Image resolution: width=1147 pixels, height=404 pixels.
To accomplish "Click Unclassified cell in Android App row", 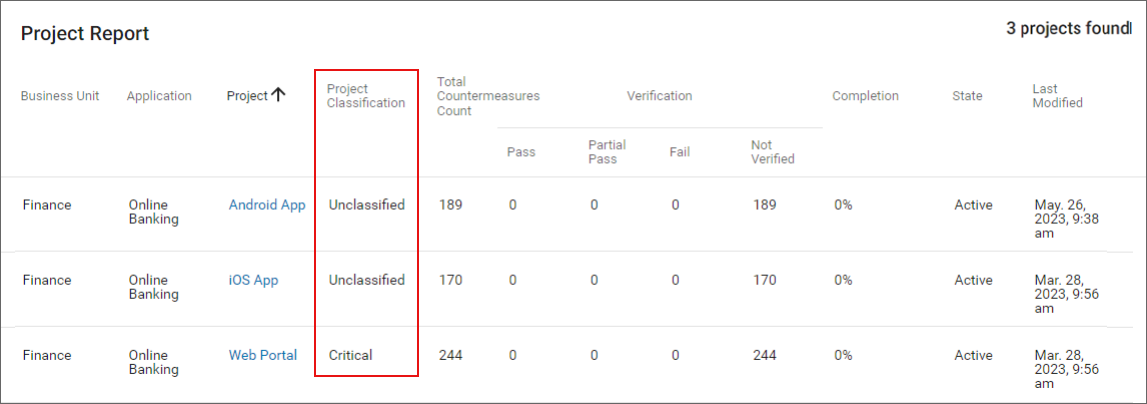I will [366, 205].
